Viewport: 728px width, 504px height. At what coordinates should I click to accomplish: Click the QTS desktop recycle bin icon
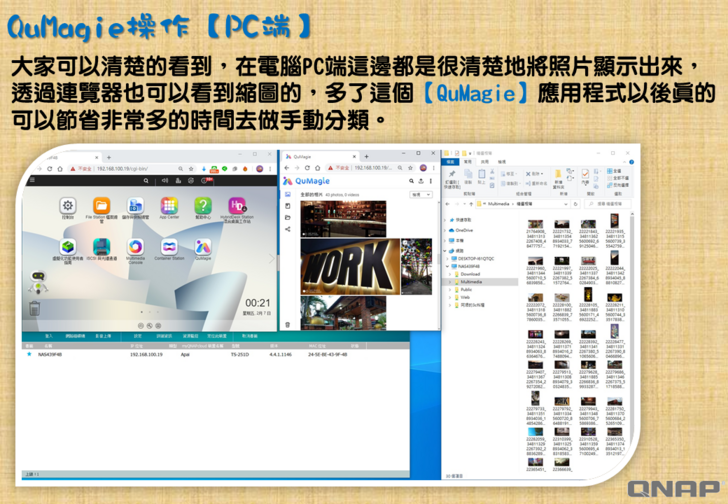pyautogui.click(x=35, y=308)
